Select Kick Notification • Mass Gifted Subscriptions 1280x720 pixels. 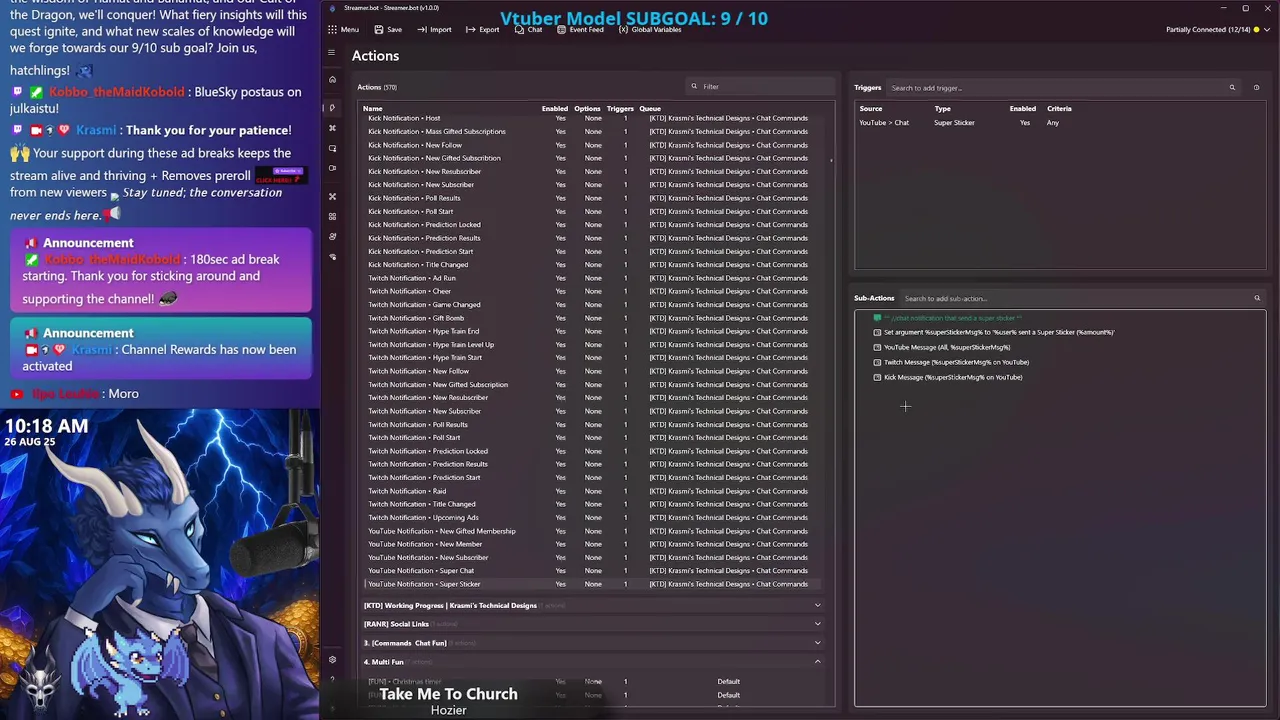(592, 131)
